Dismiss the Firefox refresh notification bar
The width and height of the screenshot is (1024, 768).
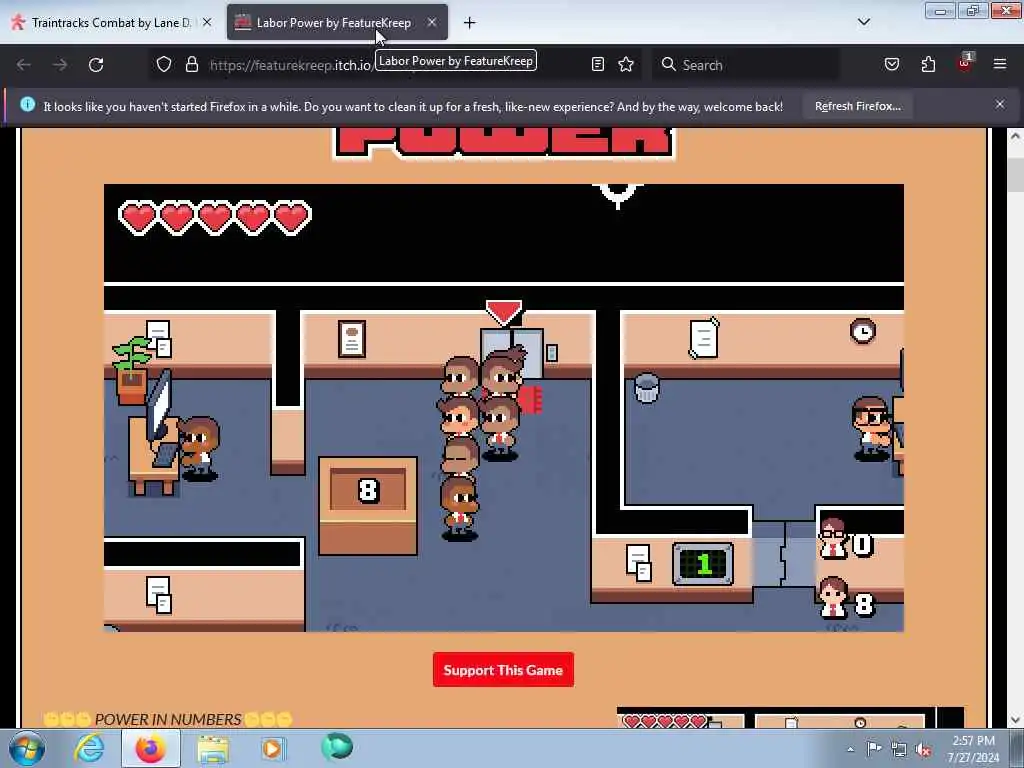point(999,104)
